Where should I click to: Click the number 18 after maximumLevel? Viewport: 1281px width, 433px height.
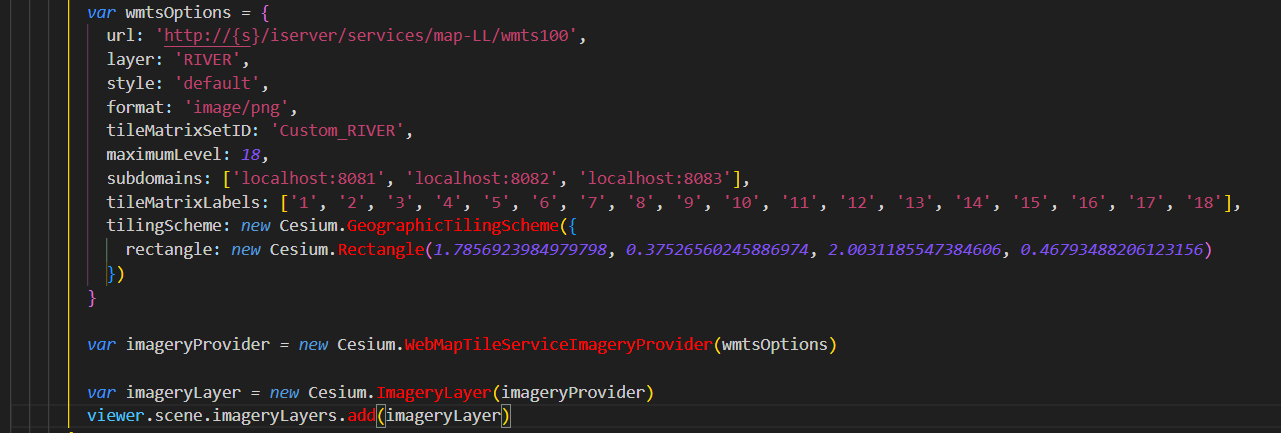coord(251,155)
